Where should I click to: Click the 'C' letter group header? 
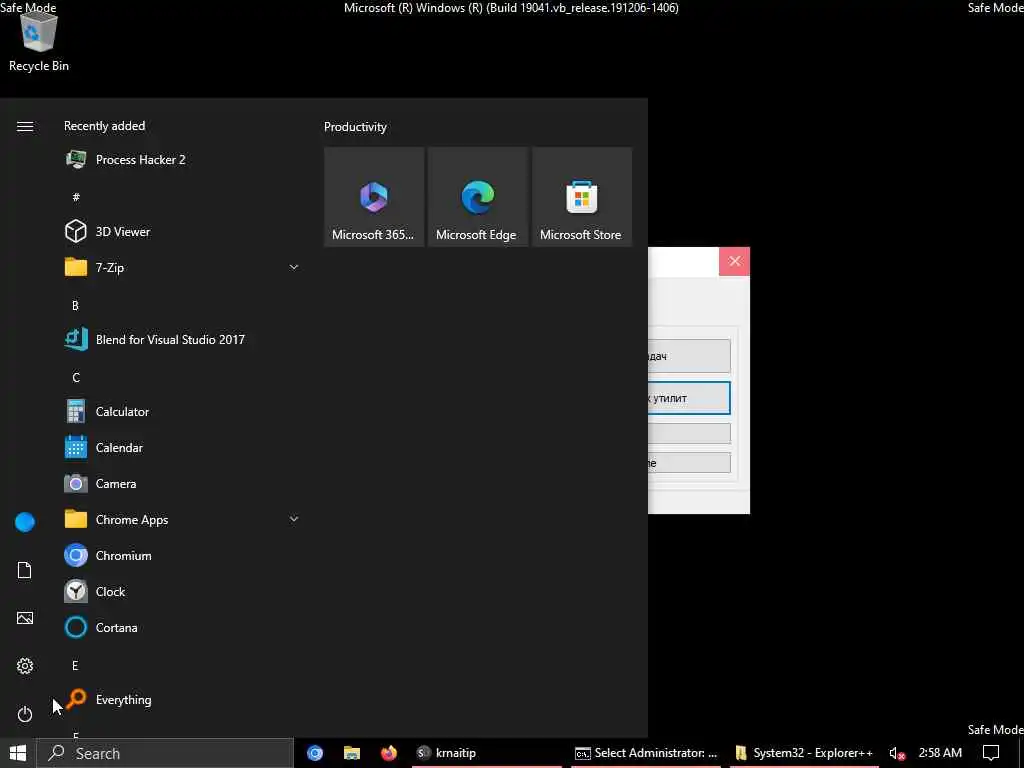point(76,377)
